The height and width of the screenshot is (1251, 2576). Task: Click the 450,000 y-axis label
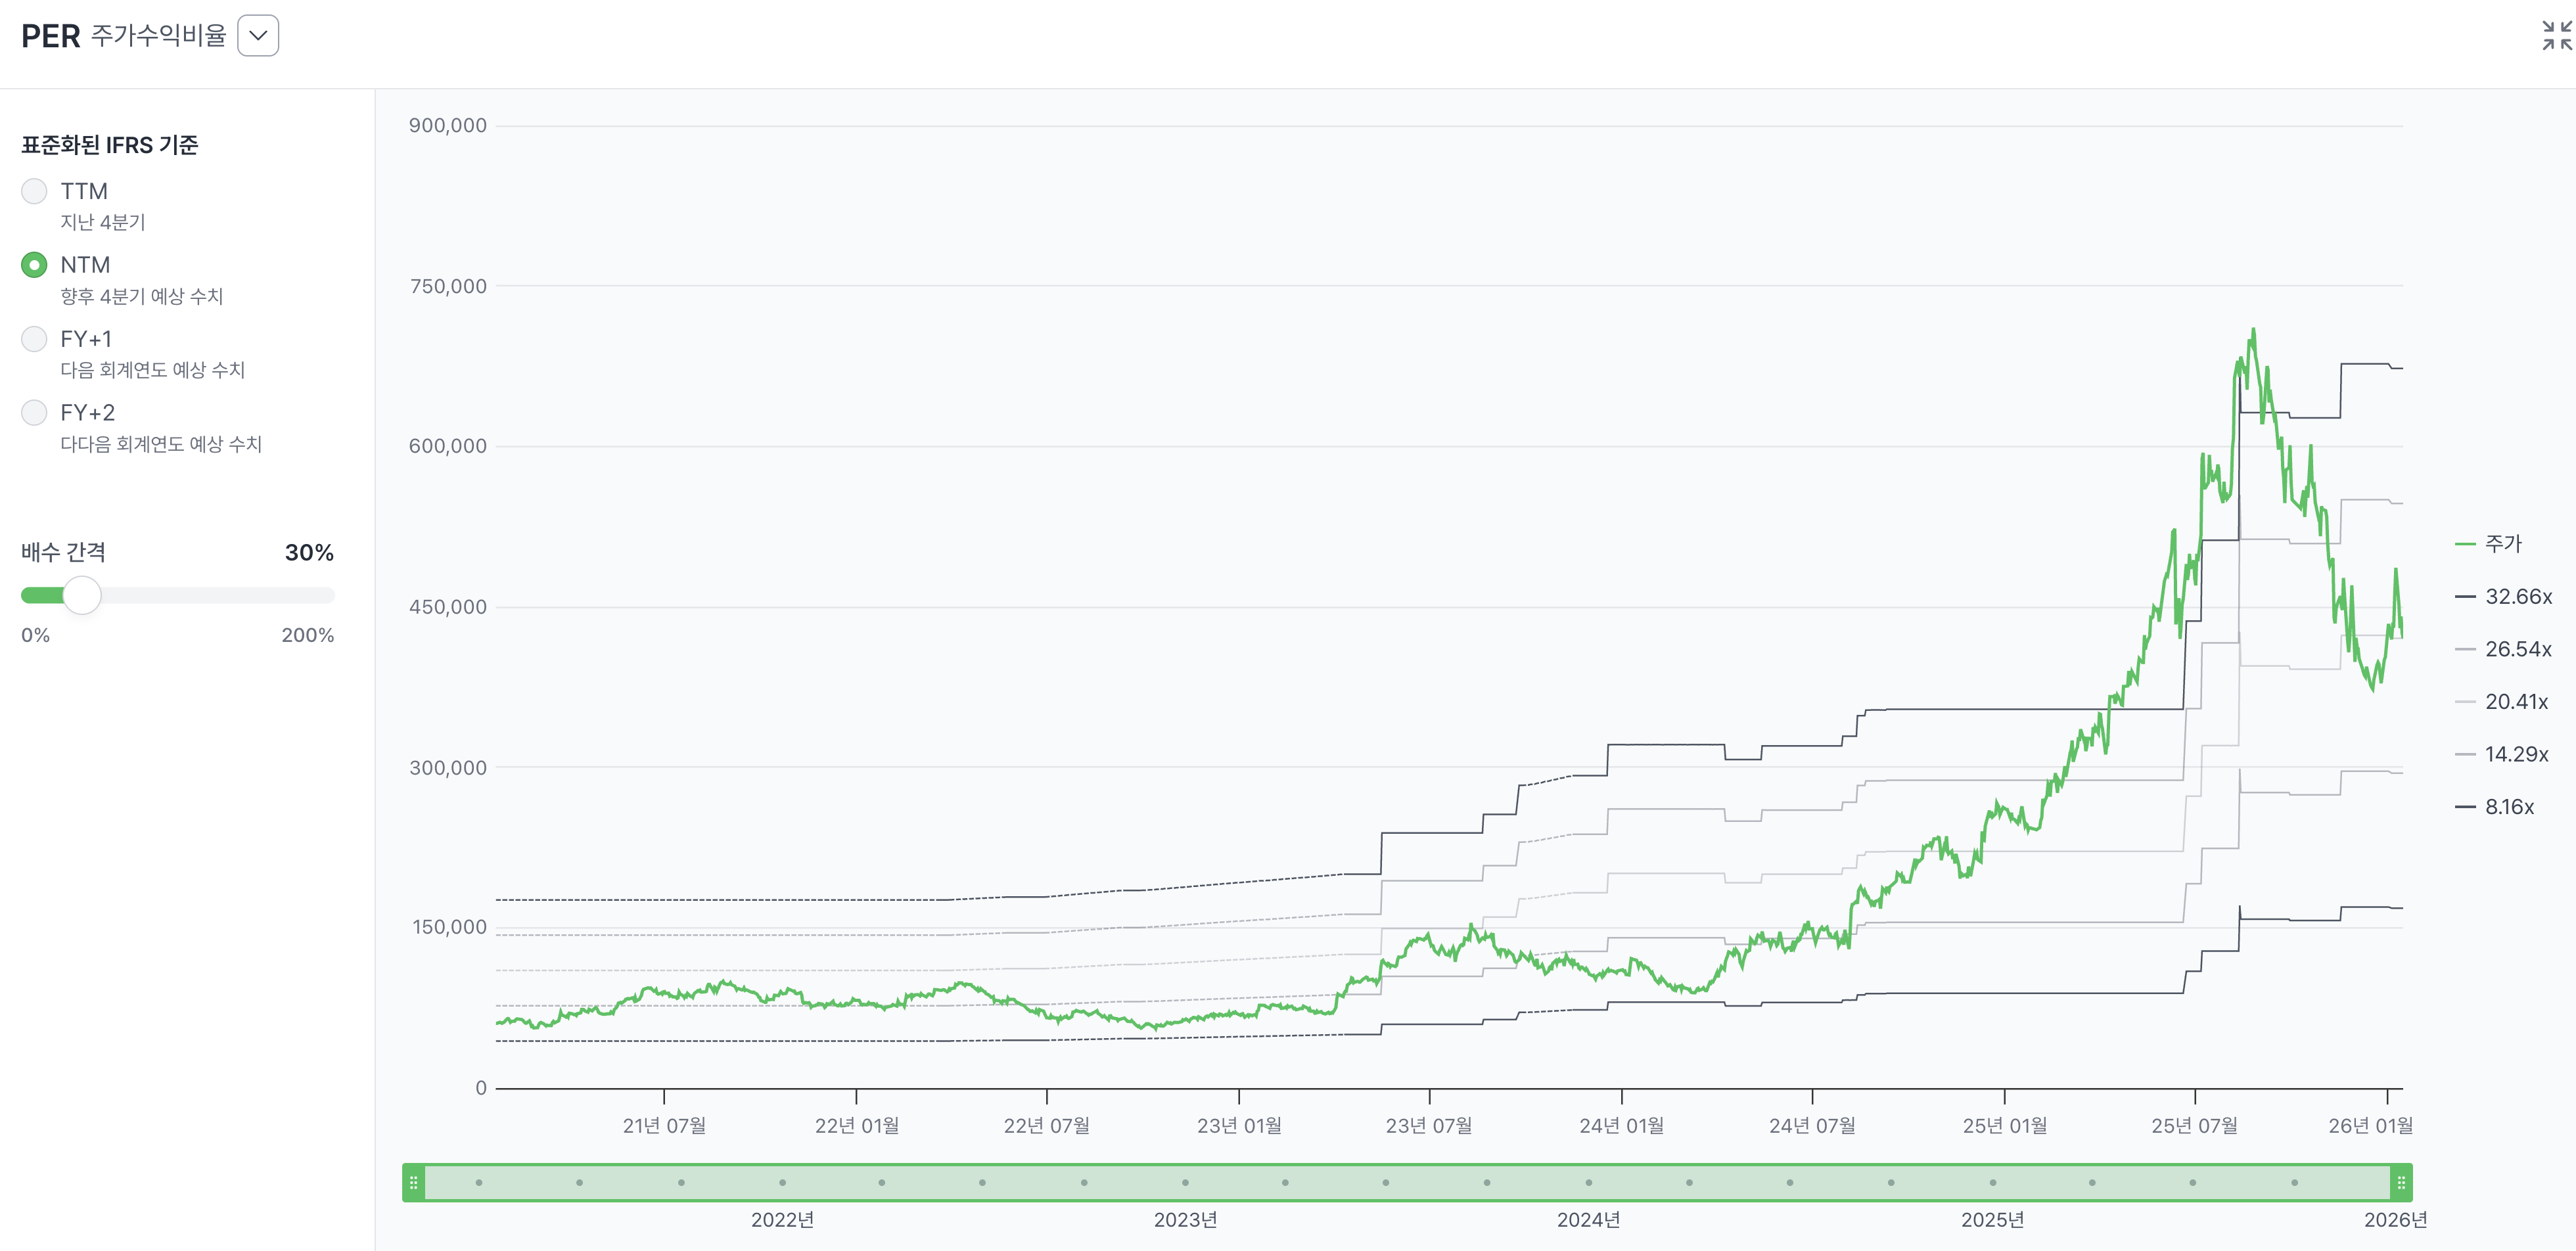coord(447,607)
